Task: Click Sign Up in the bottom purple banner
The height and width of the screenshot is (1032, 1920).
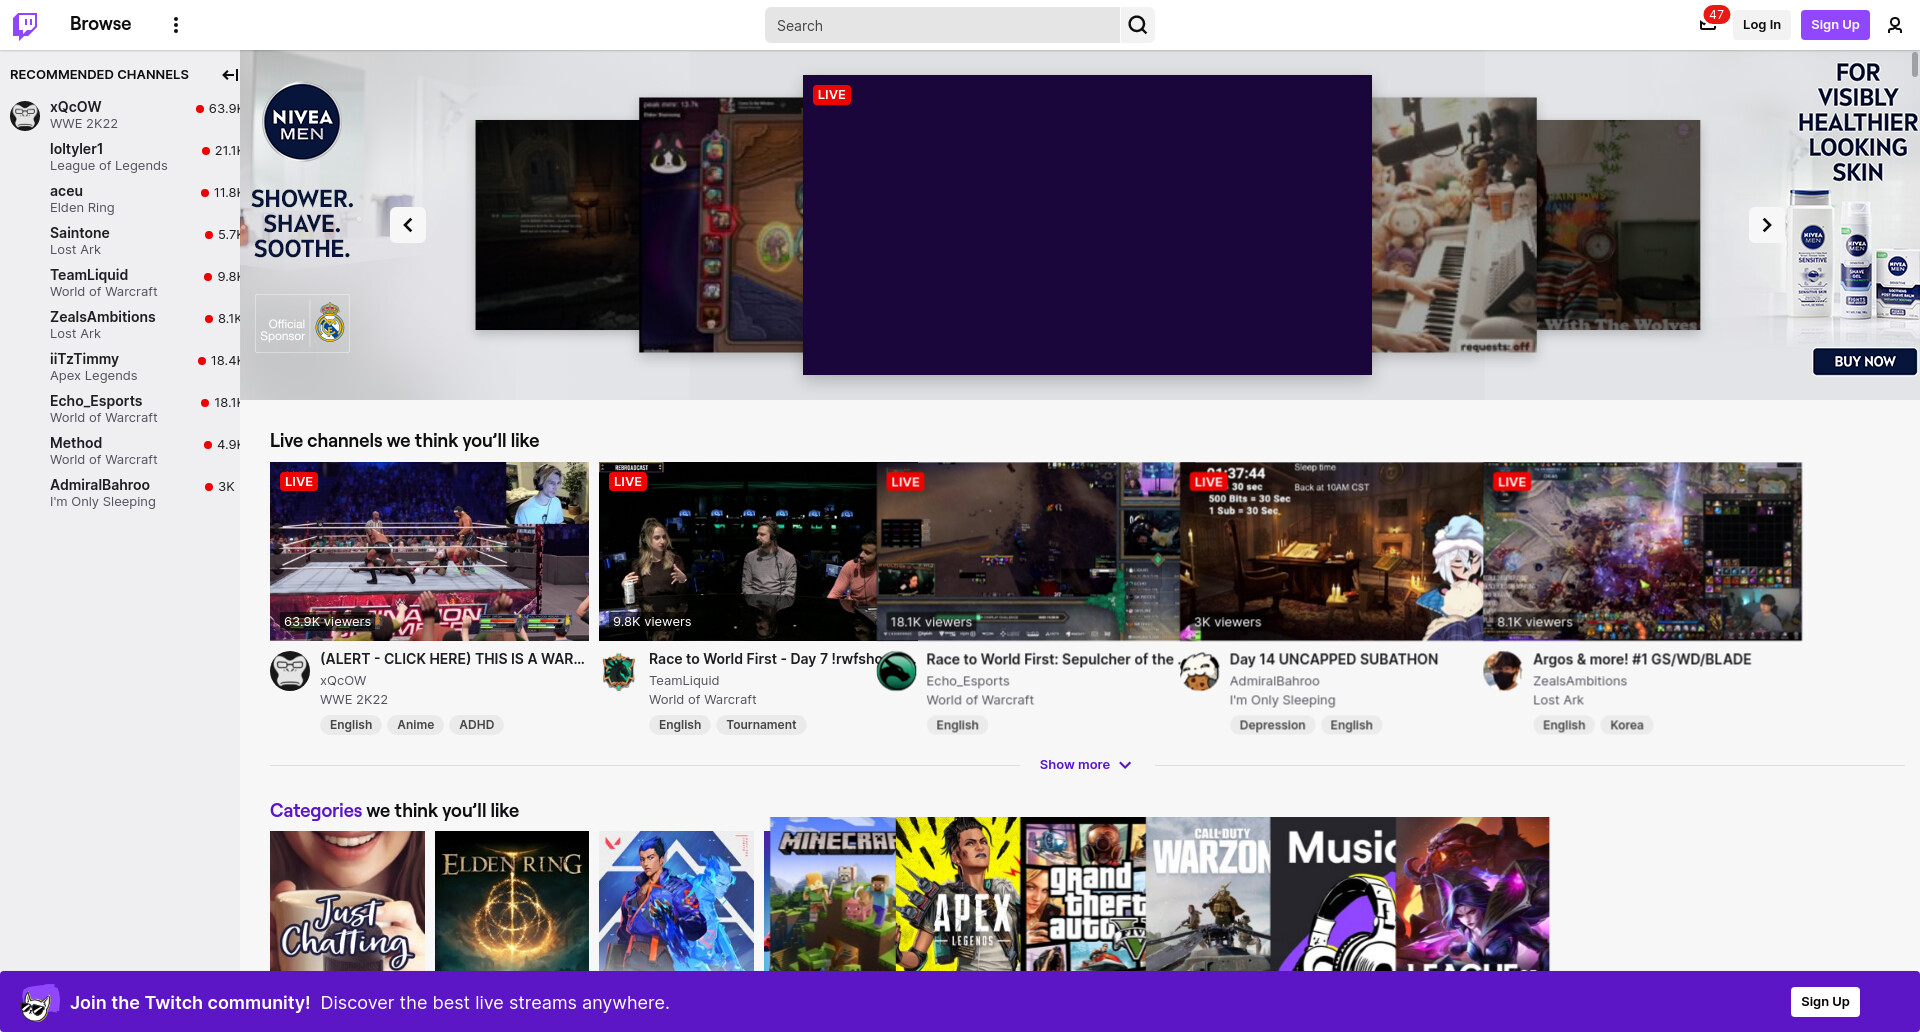Action: (1825, 1002)
